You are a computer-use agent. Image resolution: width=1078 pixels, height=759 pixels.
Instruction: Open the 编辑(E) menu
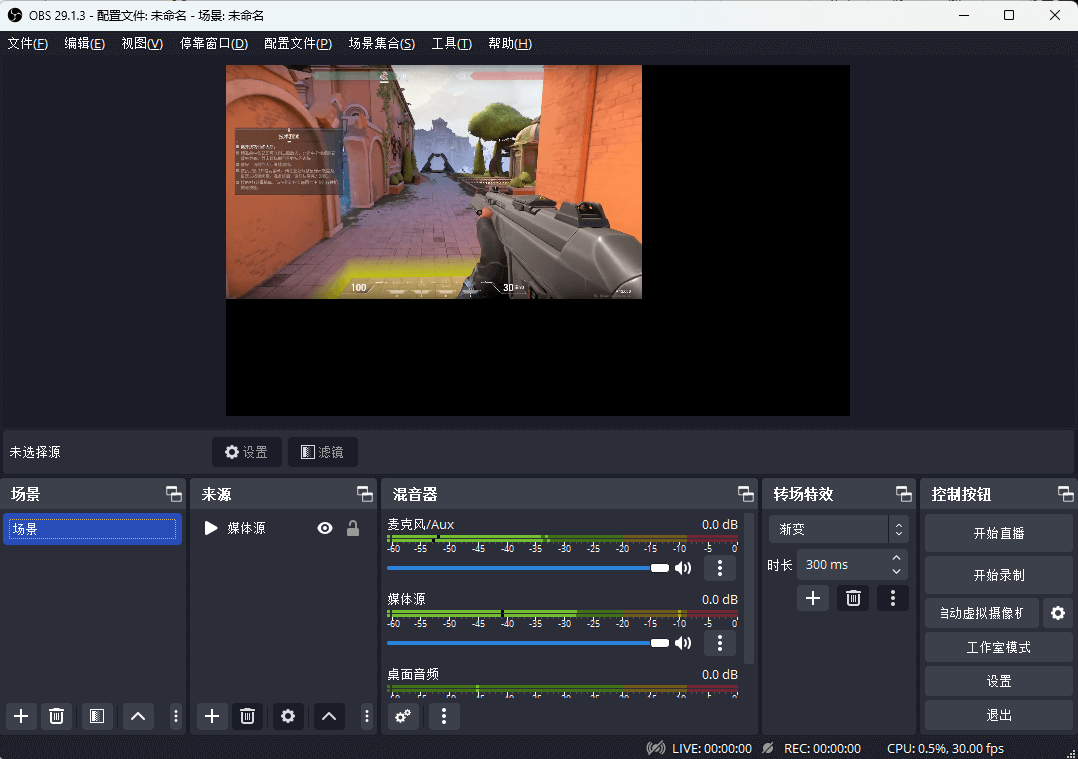pyautogui.click(x=85, y=43)
